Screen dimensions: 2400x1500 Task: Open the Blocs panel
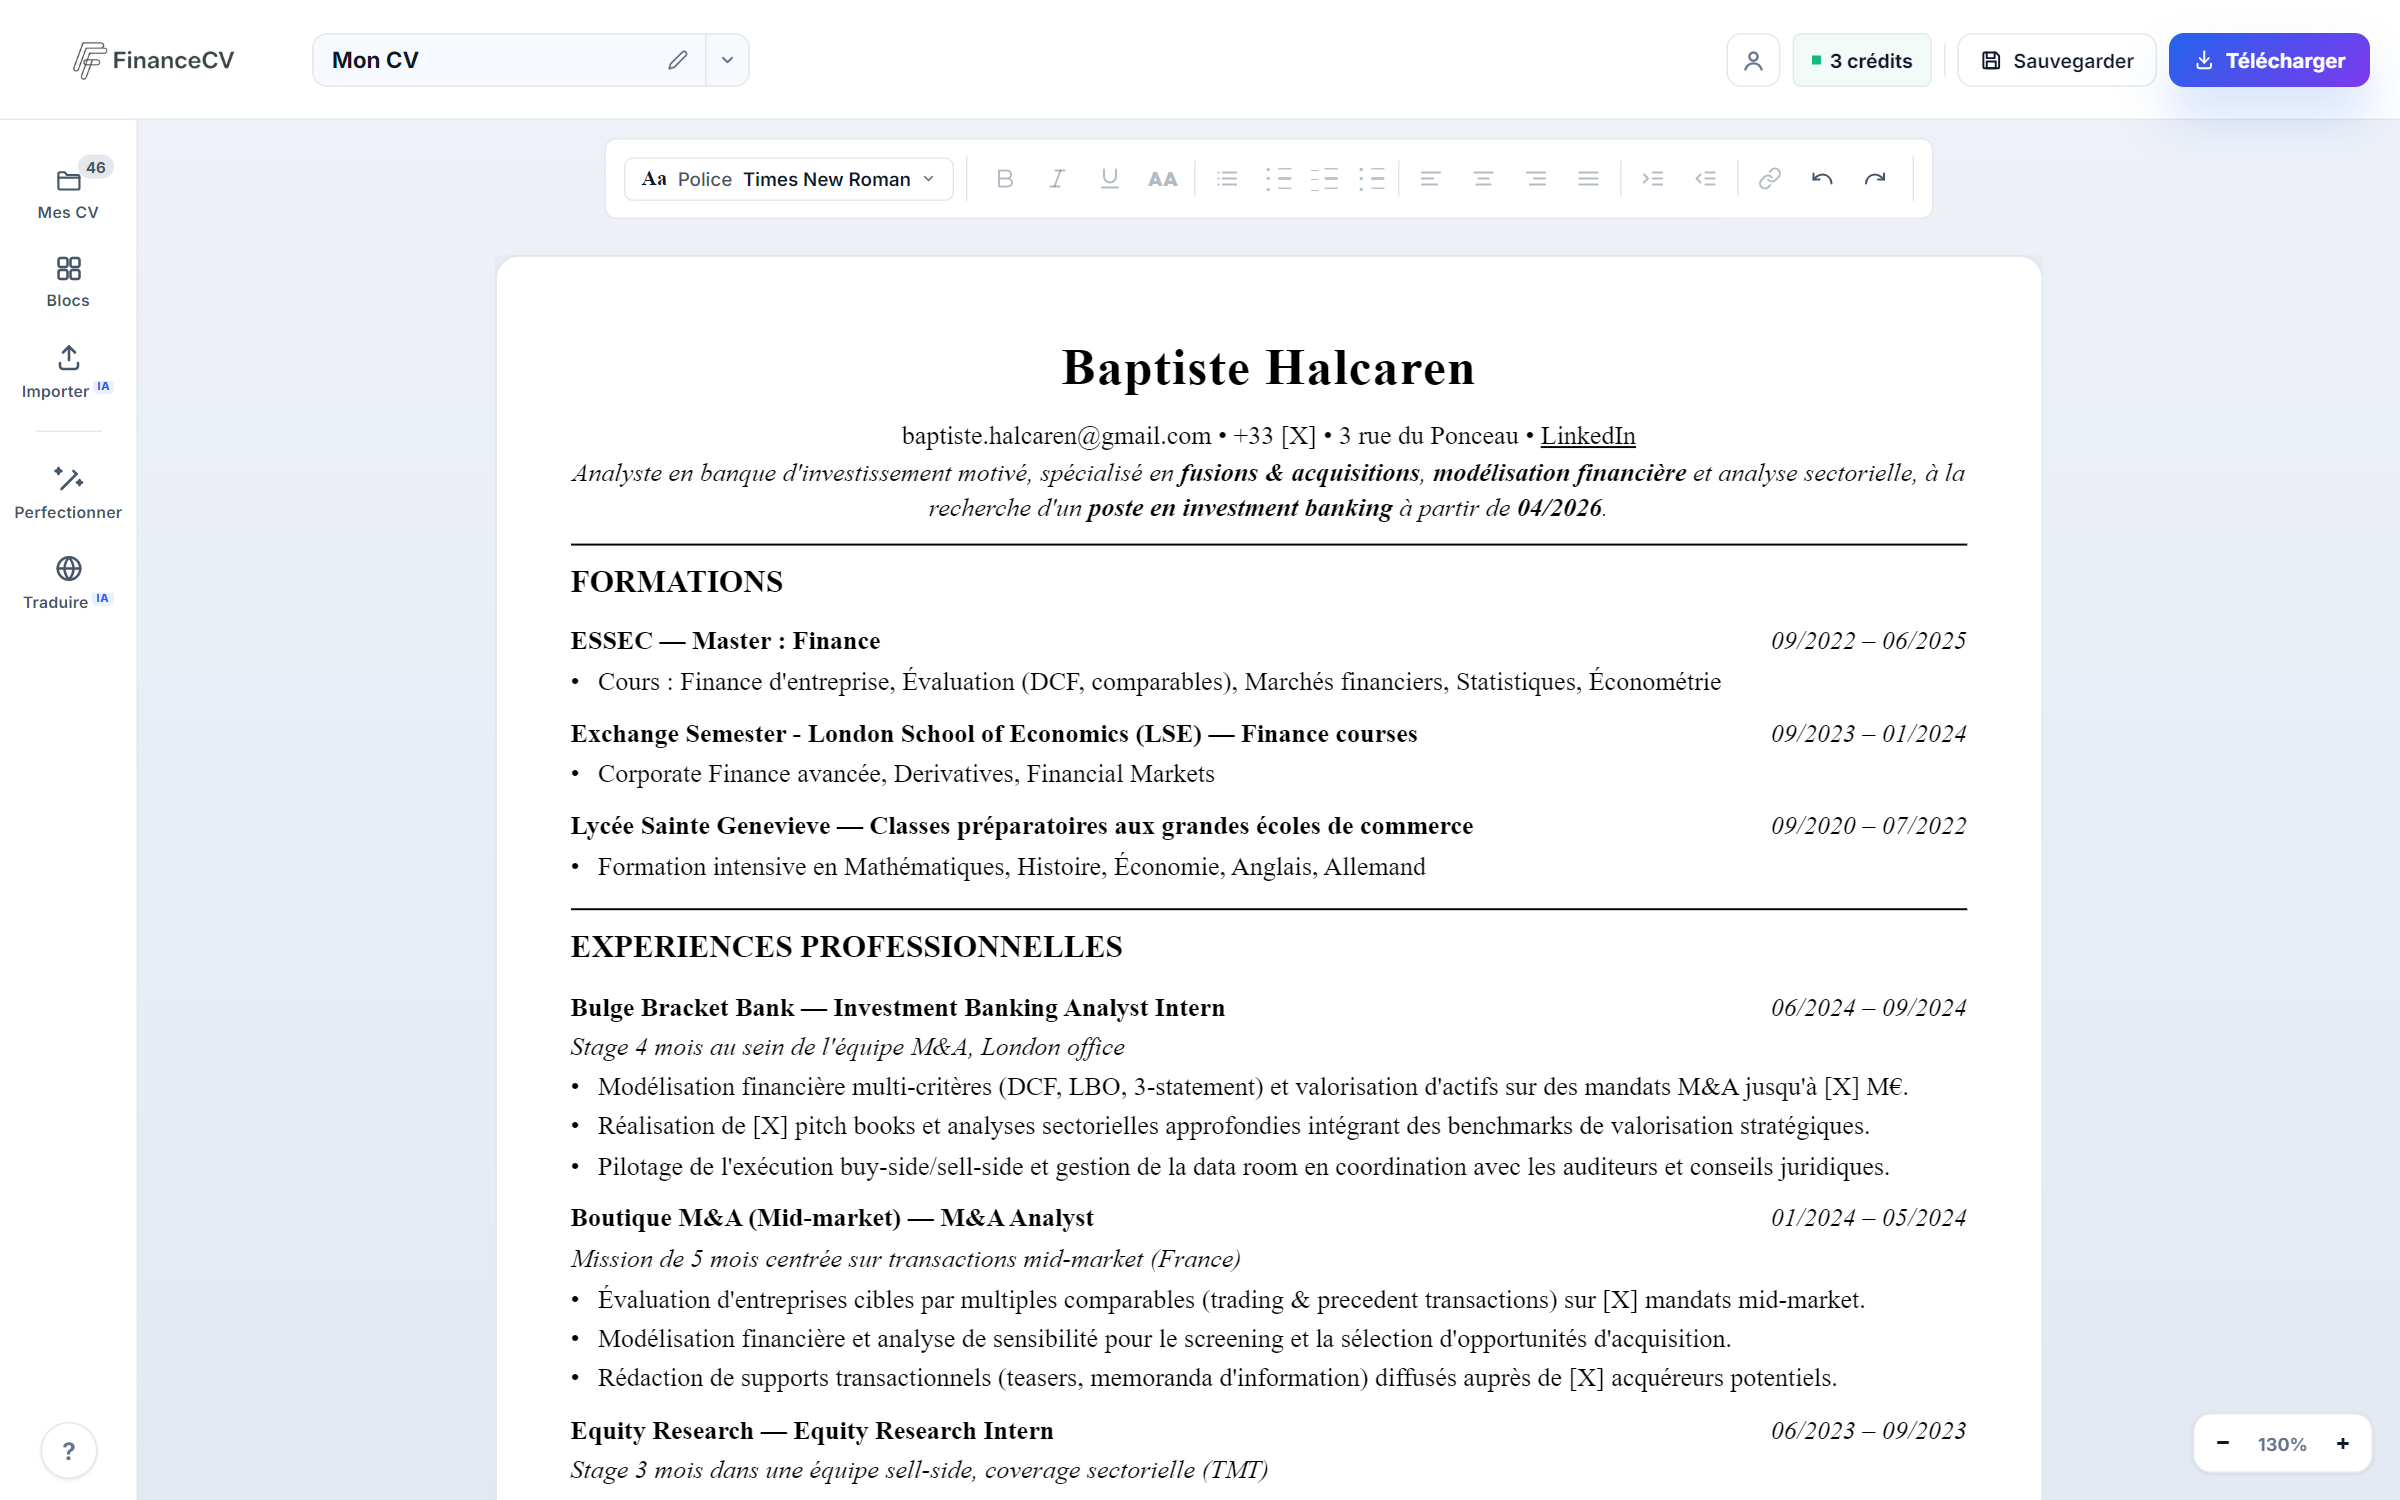[x=68, y=282]
